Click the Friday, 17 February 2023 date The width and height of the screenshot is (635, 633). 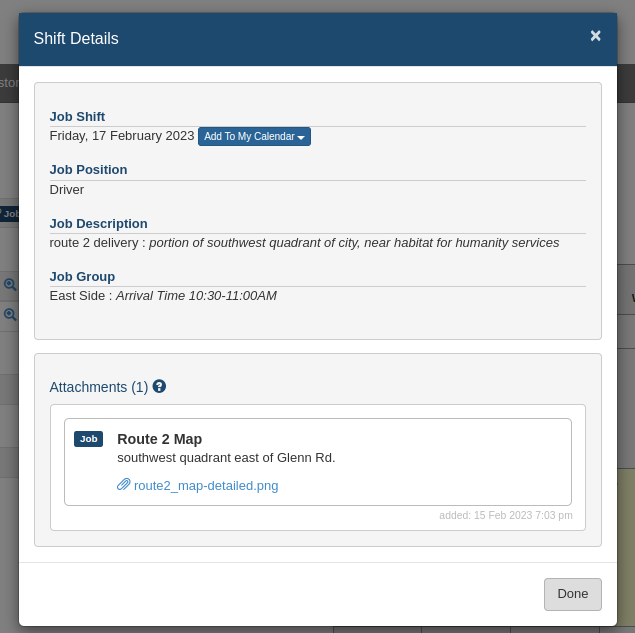tap(122, 136)
